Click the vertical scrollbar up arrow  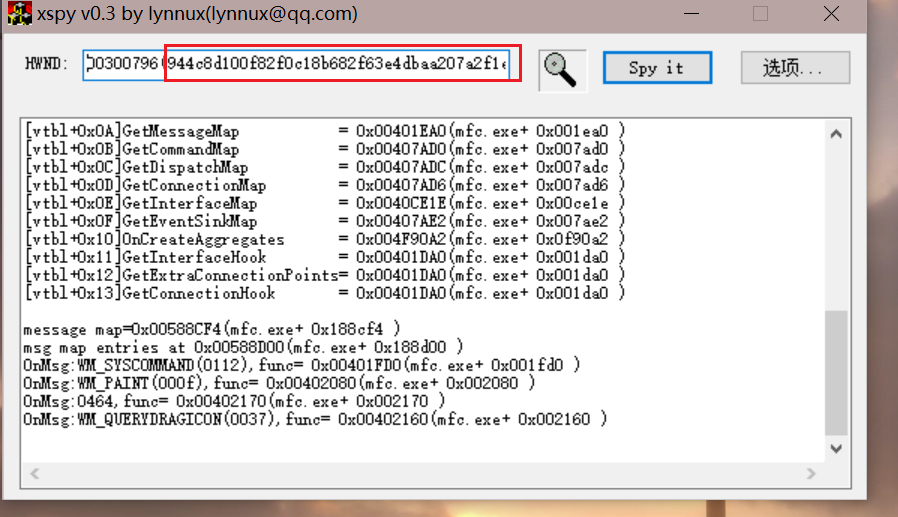coord(836,134)
